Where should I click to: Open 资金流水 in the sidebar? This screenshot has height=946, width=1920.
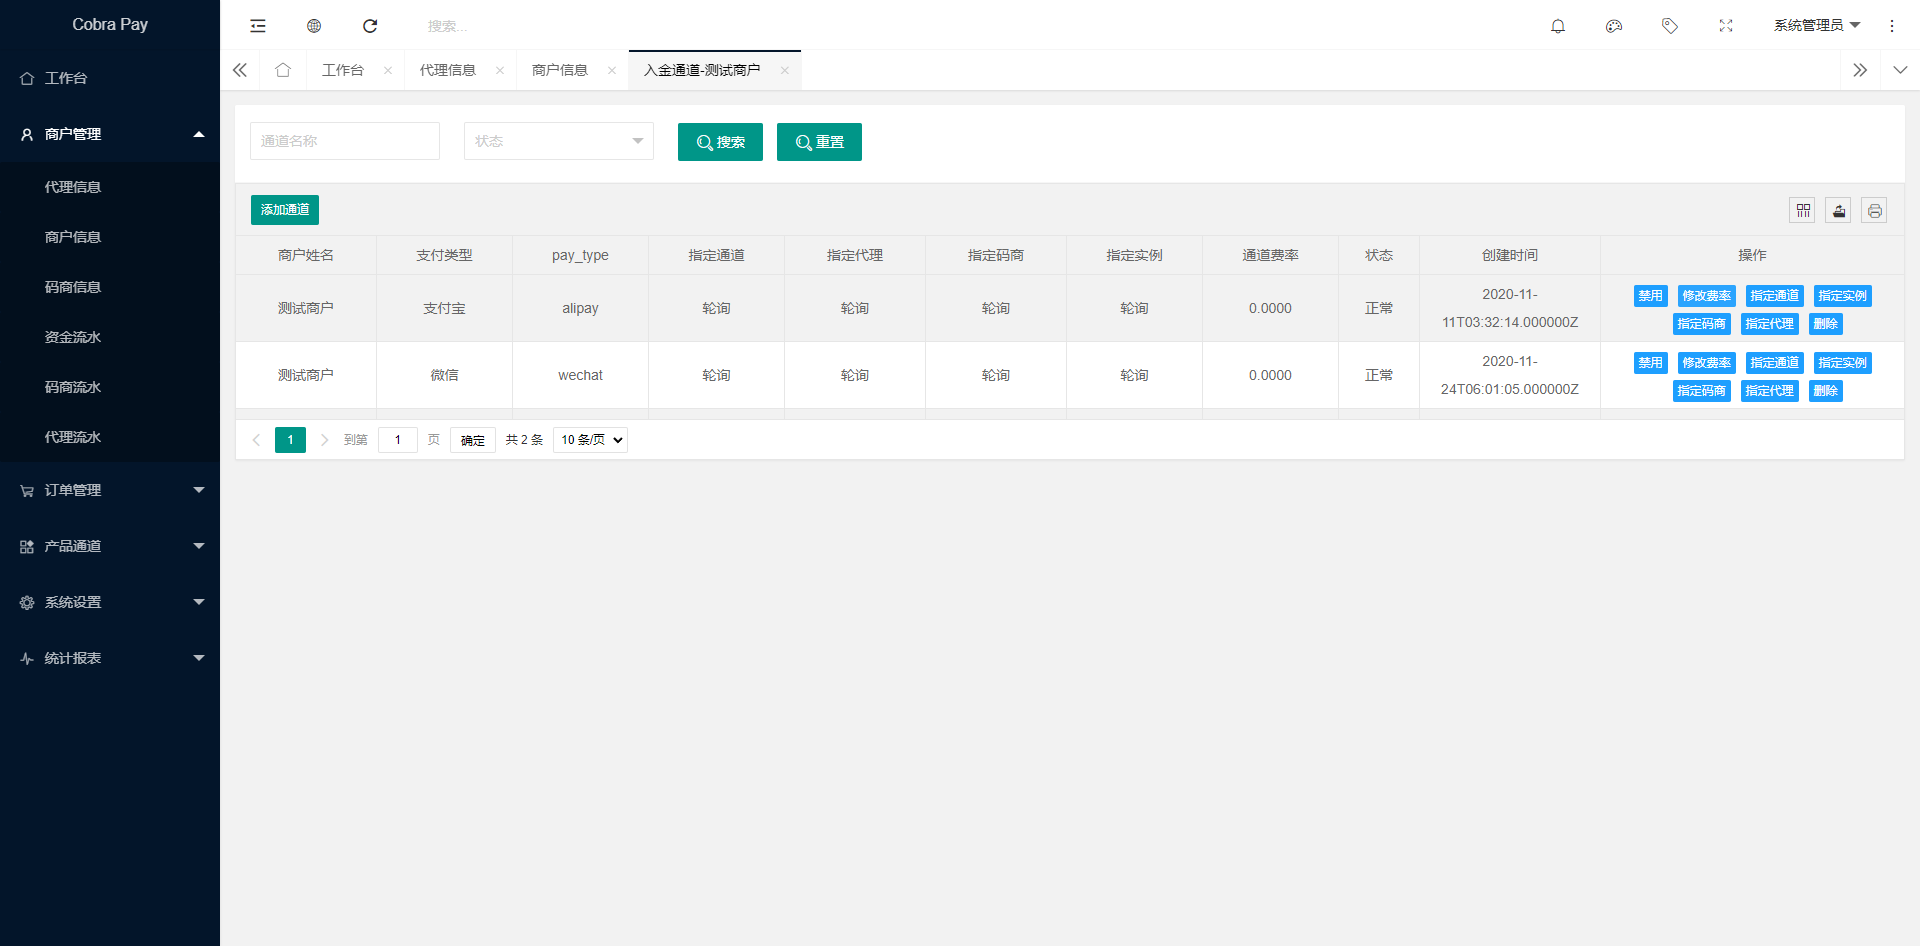(x=110, y=337)
